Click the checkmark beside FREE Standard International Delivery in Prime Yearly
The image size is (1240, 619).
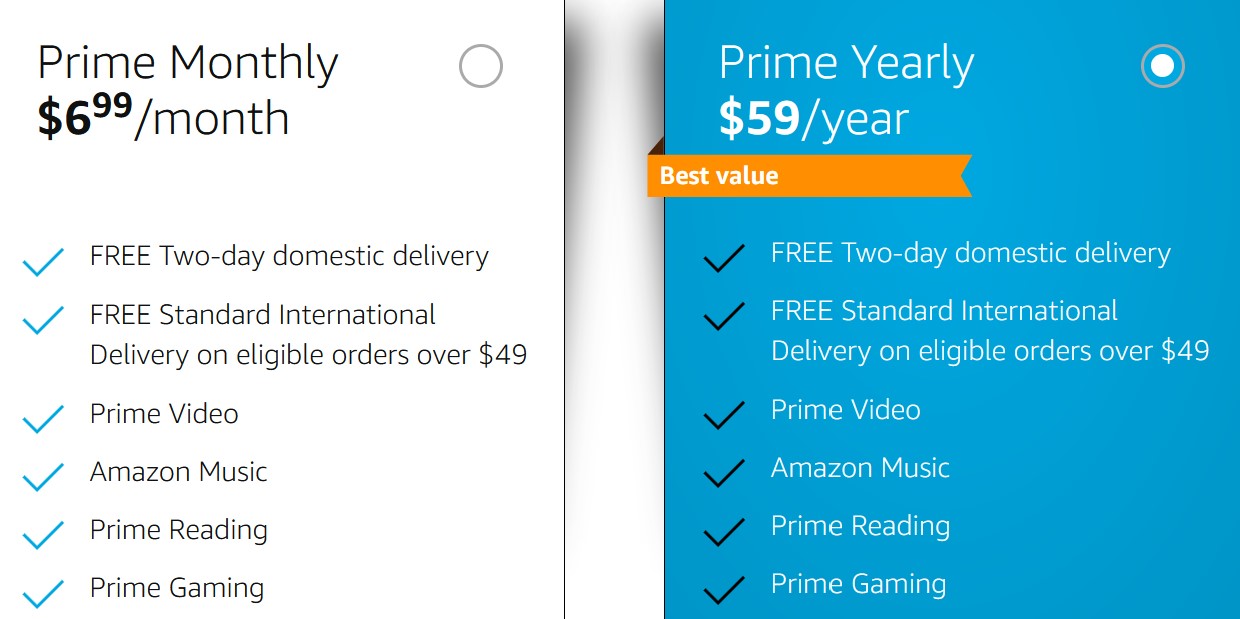pos(722,318)
